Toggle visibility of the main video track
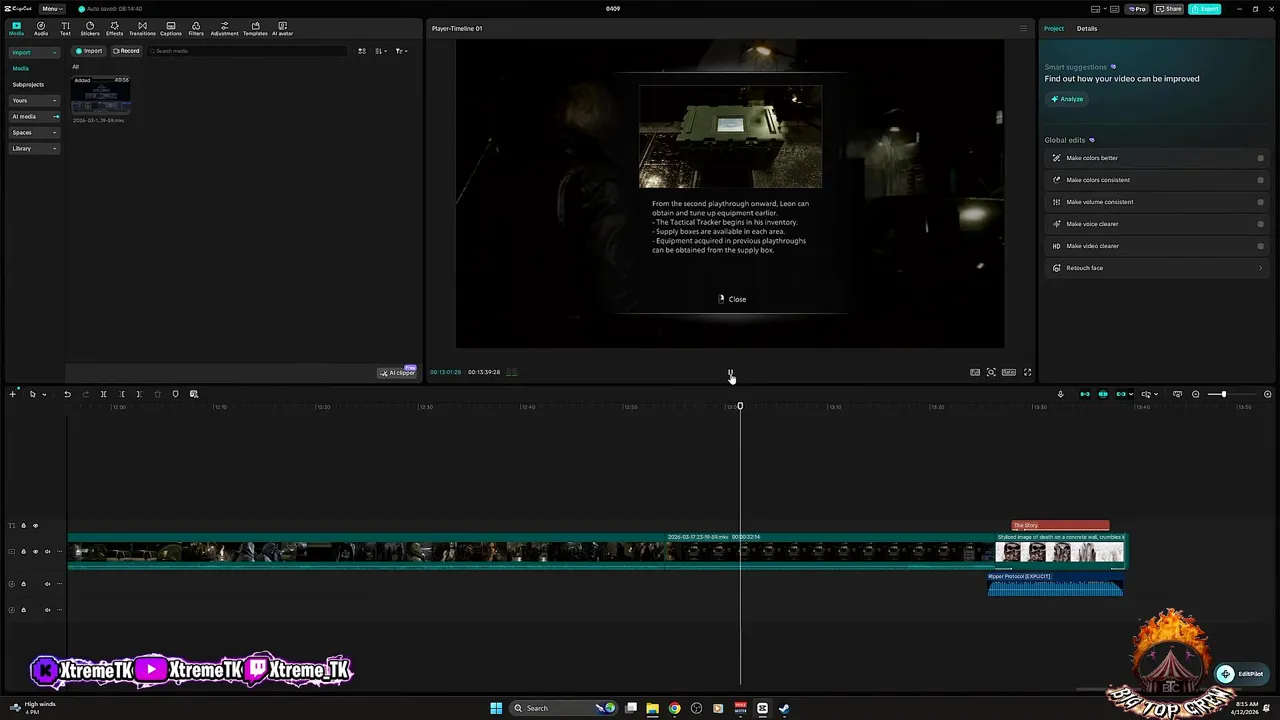1280x720 pixels. tap(35, 551)
